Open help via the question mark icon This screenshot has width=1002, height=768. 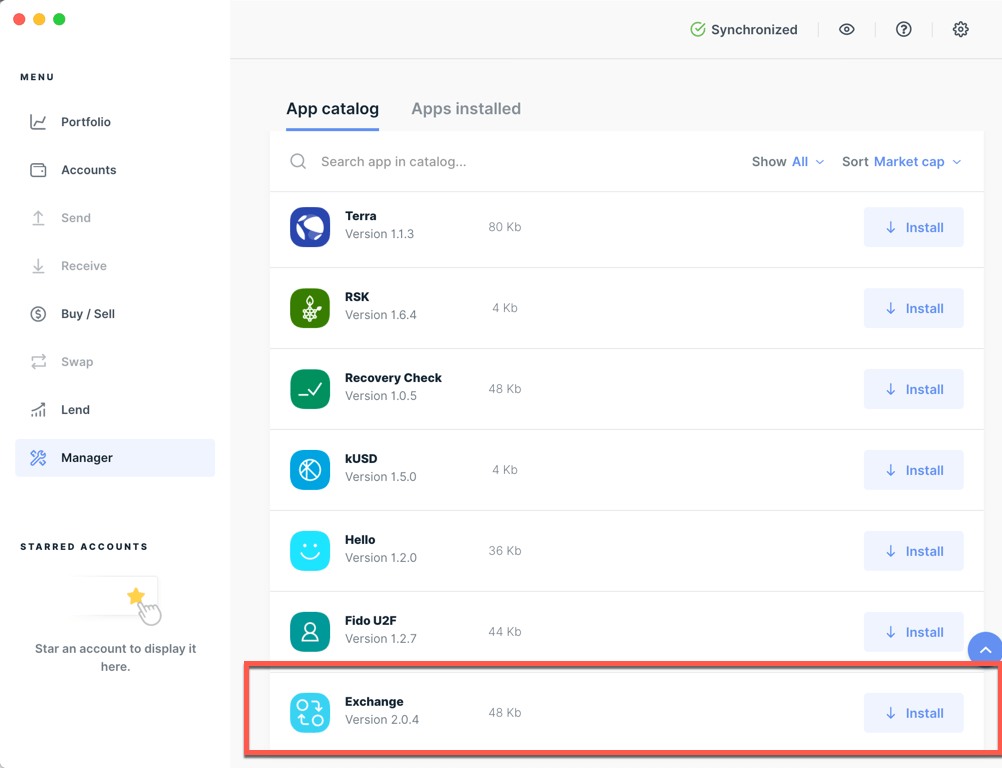coord(904,29)
